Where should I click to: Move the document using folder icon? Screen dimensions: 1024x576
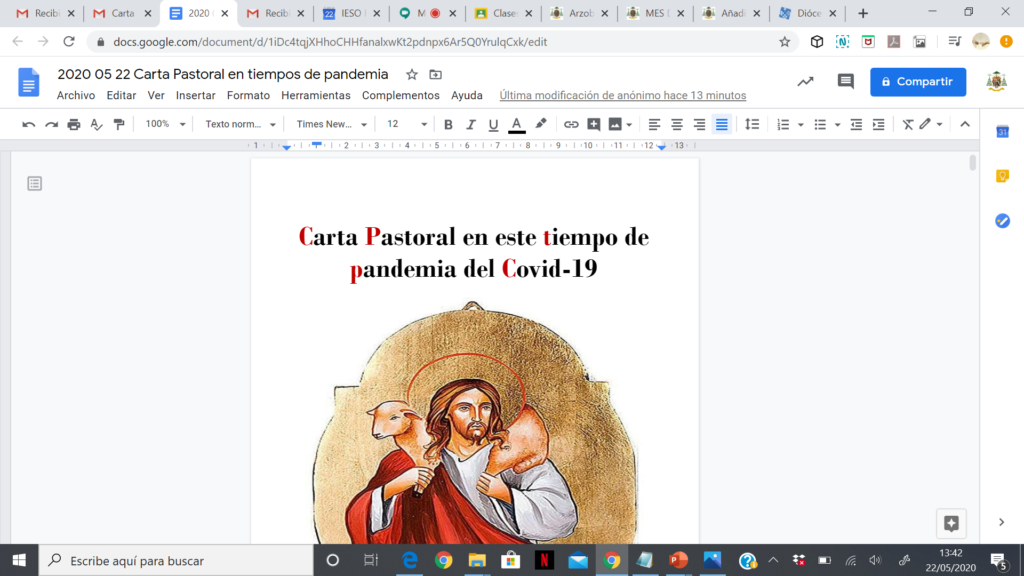pos(435,74)
